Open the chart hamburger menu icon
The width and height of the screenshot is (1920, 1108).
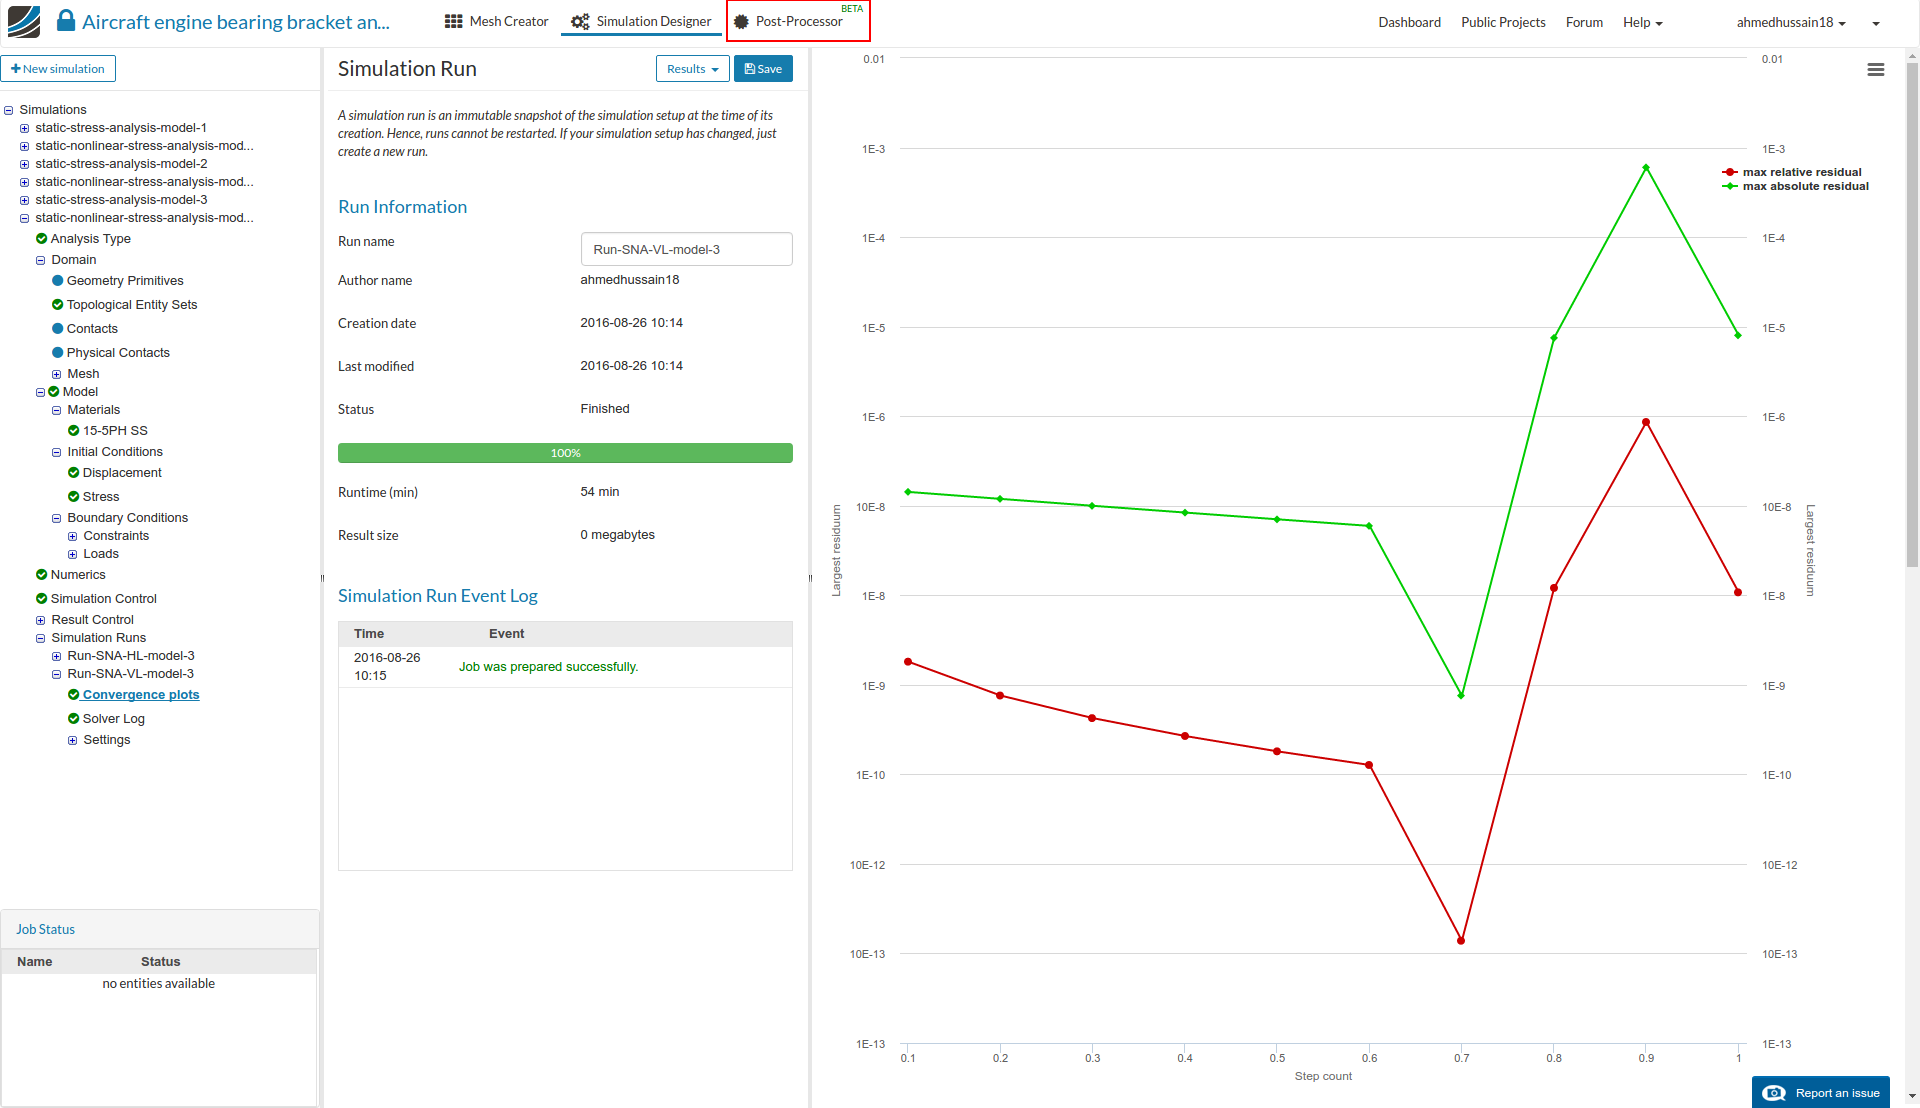(x=1875, y=70)
